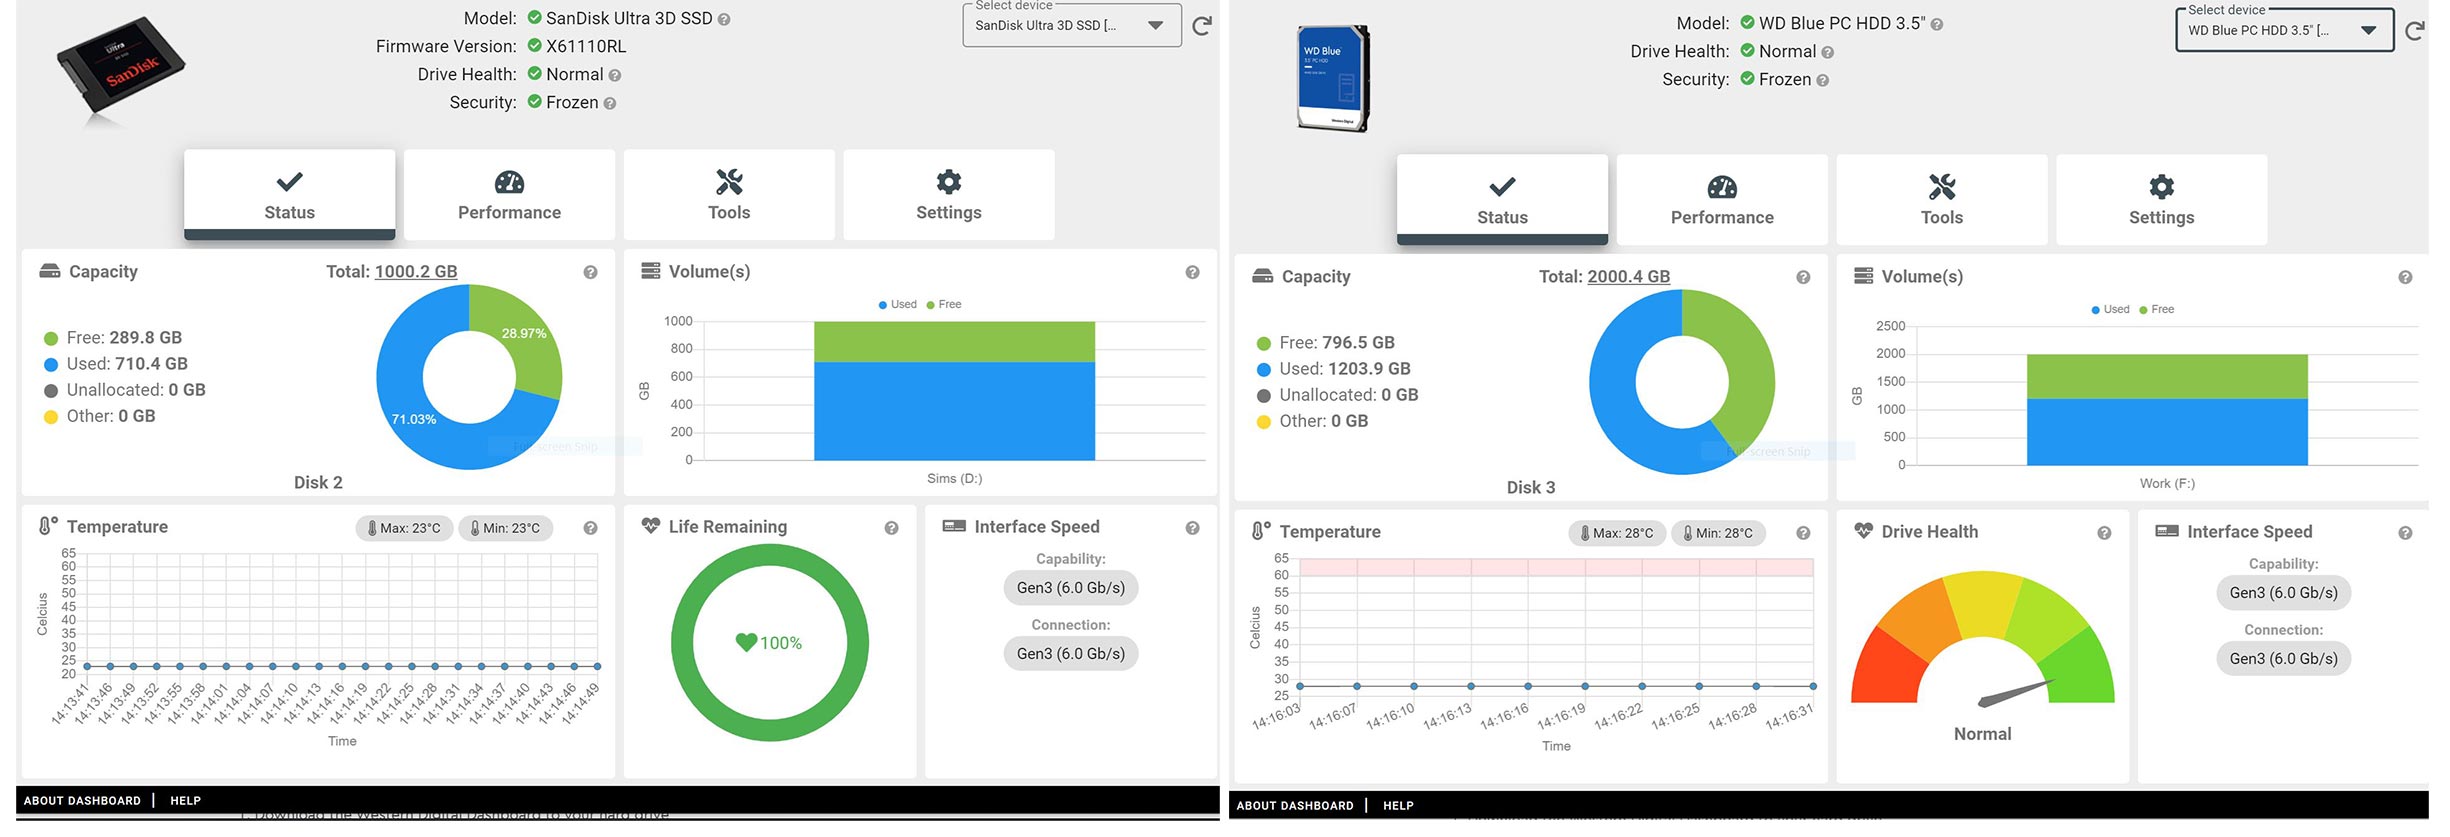Click About Dashboard link under SanDisk panel
The image size is (2450, 837).
[x=82, y=801]
